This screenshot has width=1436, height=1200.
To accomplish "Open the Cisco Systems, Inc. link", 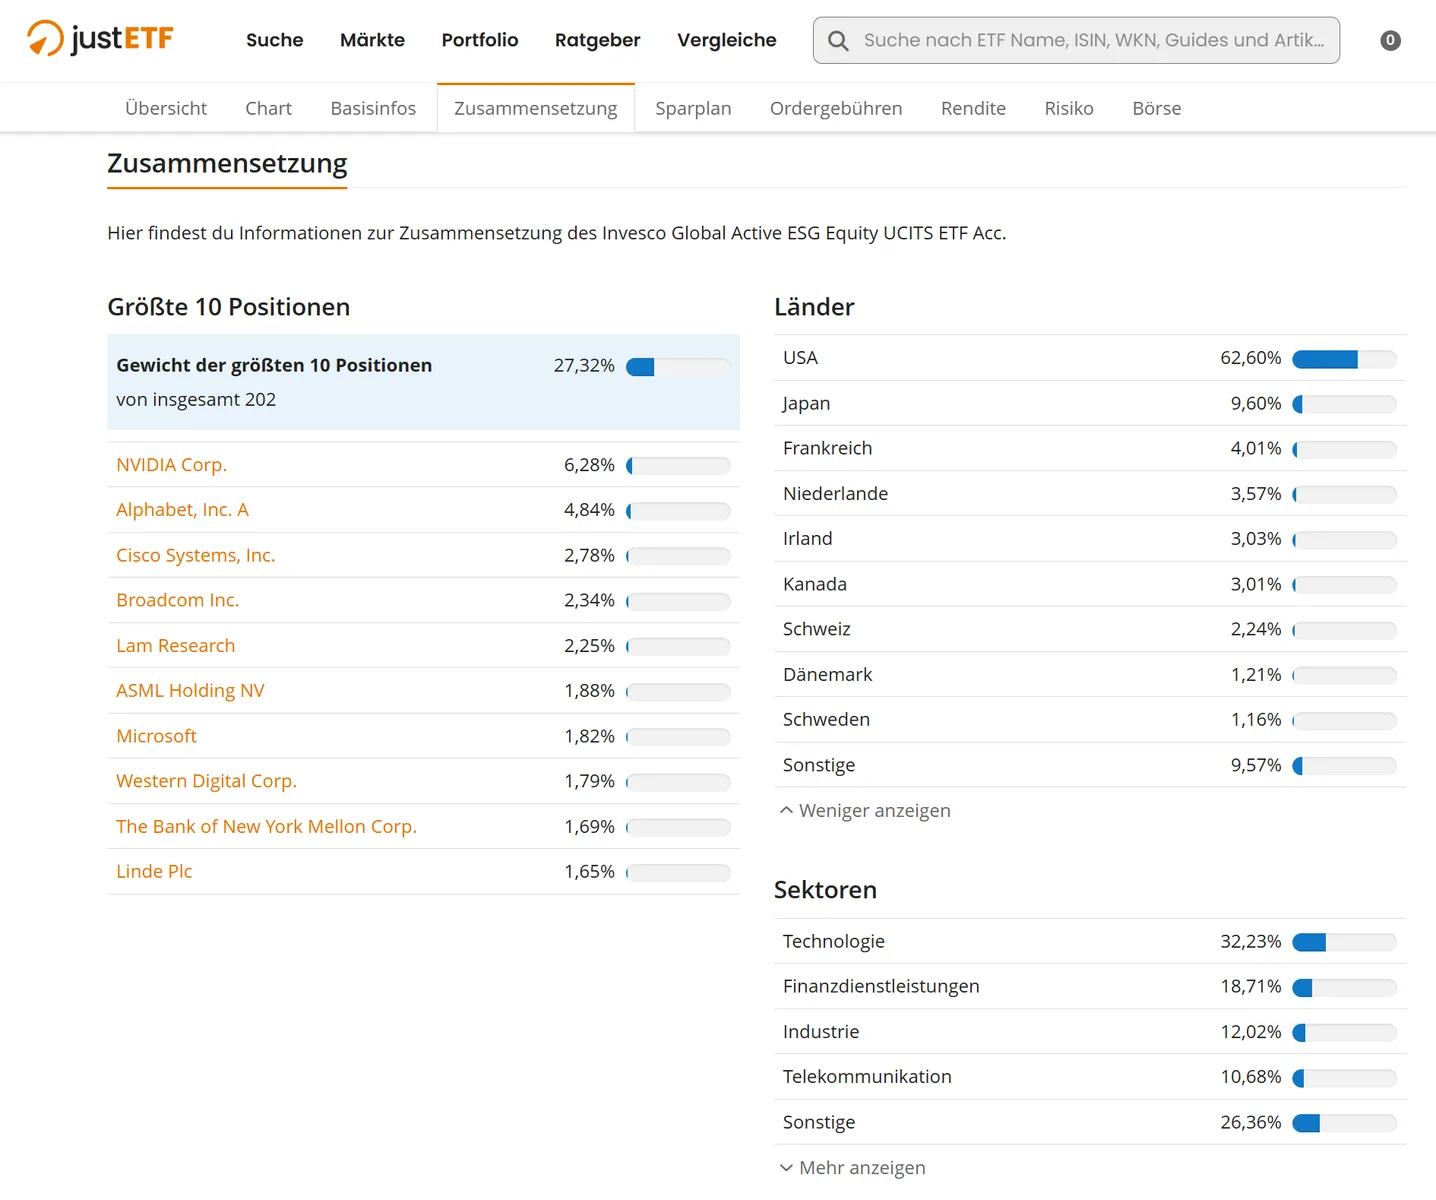I will (196, 555).
